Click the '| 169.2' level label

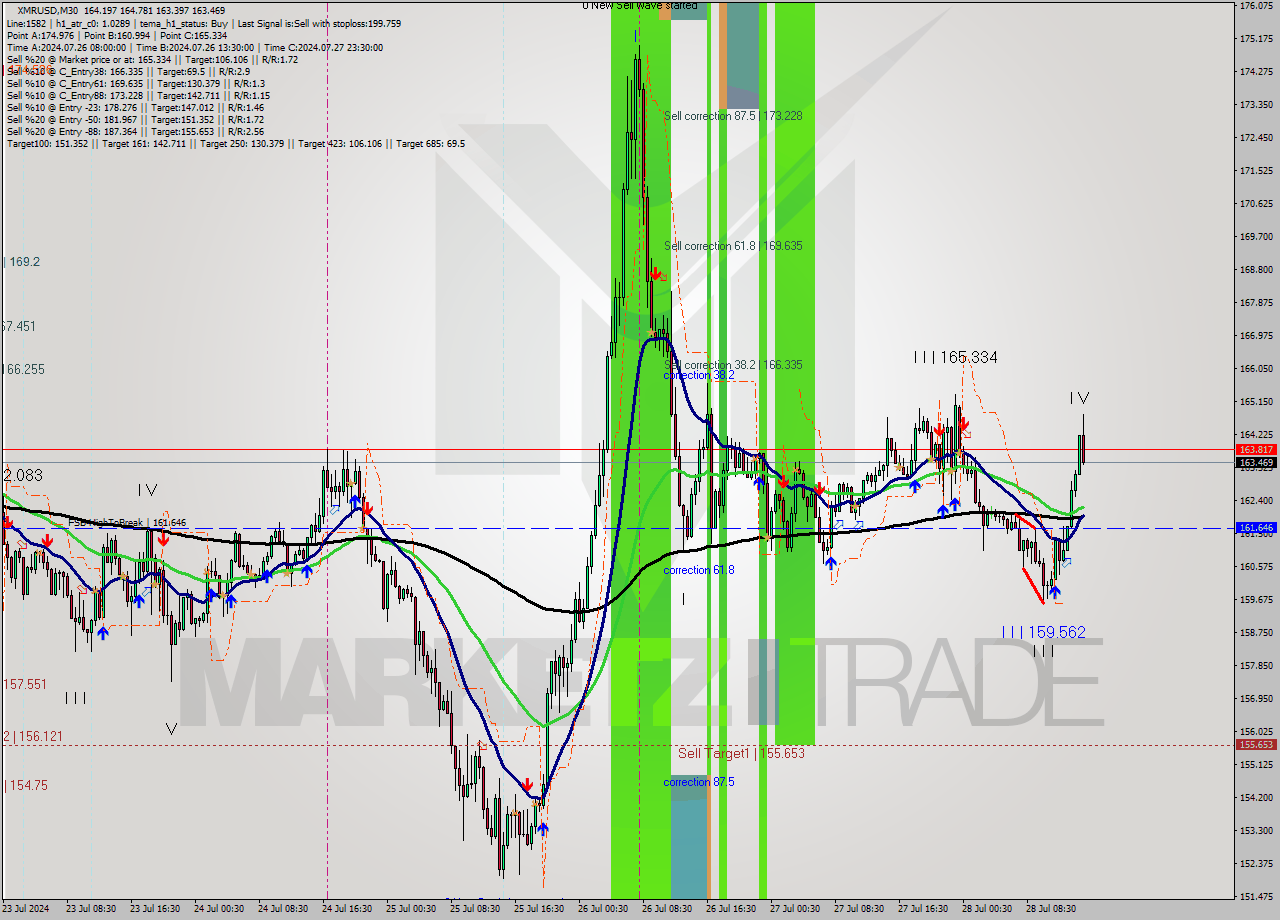(21, 262)
